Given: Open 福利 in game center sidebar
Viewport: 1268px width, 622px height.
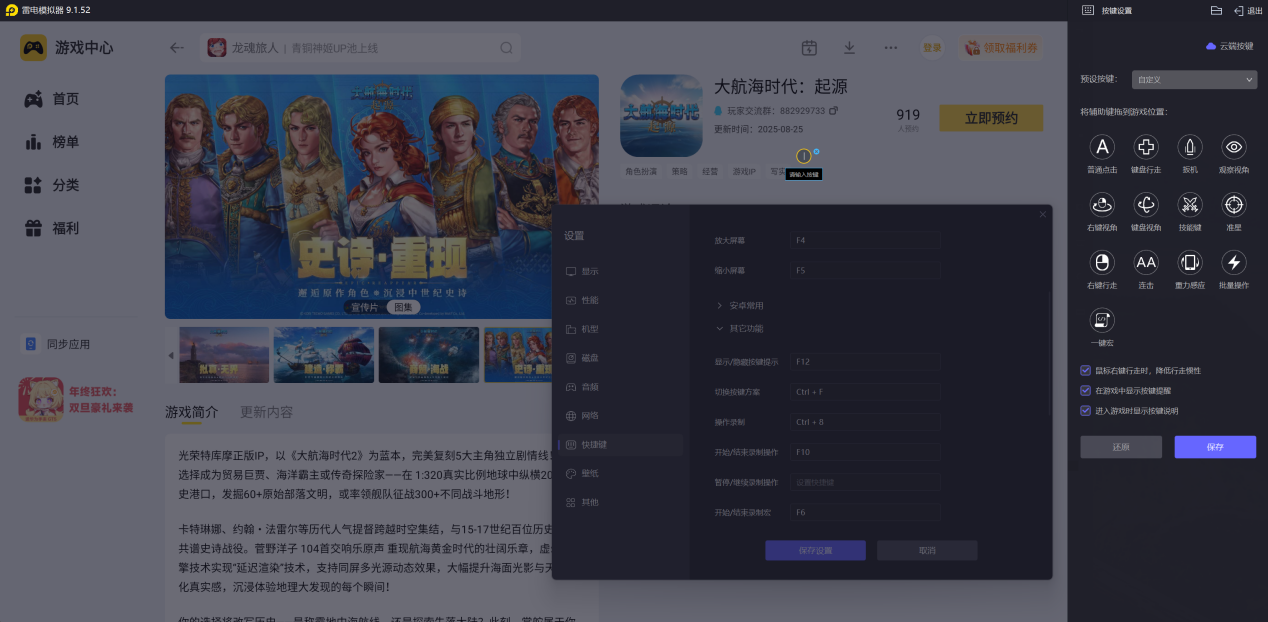Looking at the screenshot, I should click(52, 228).
